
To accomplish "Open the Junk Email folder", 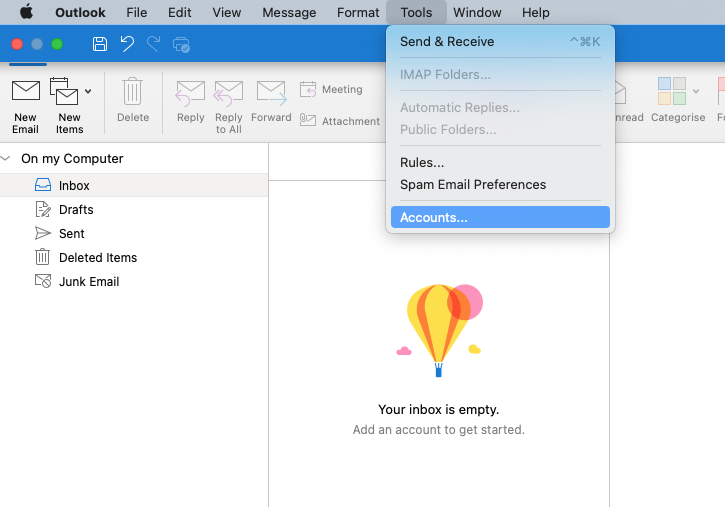I will coord(134,281).
